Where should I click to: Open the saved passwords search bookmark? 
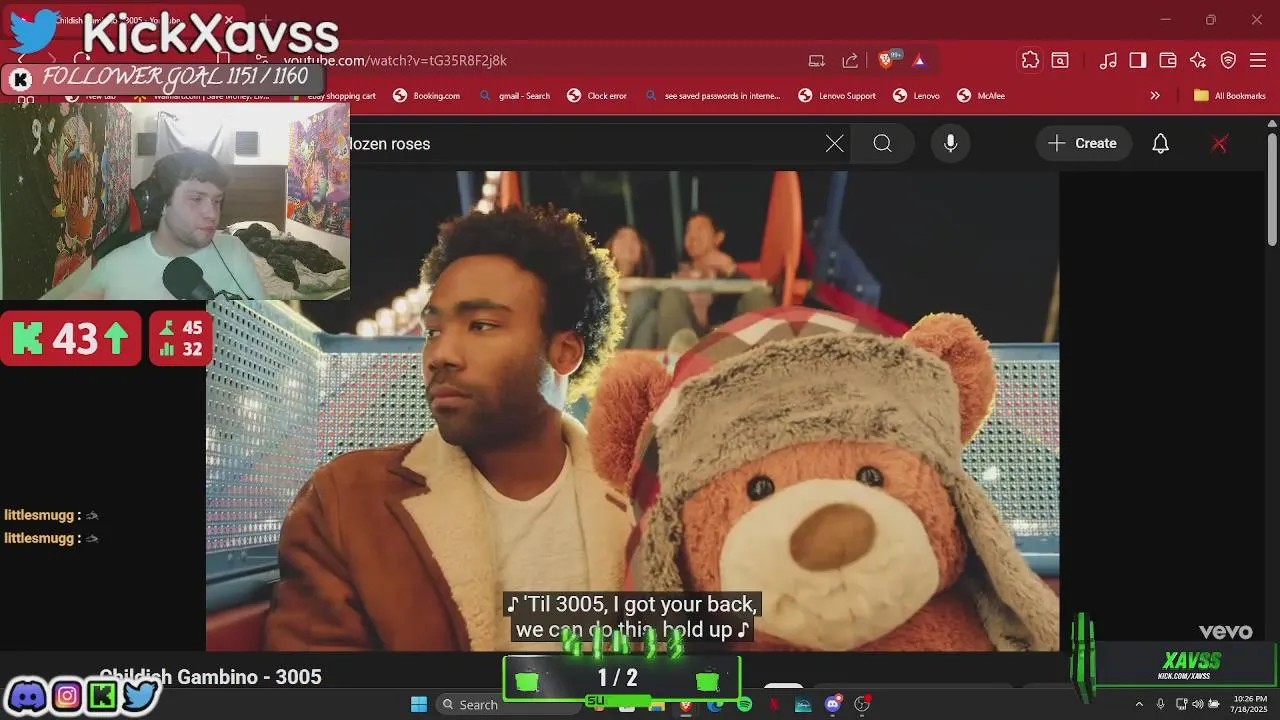pos(712,96)
